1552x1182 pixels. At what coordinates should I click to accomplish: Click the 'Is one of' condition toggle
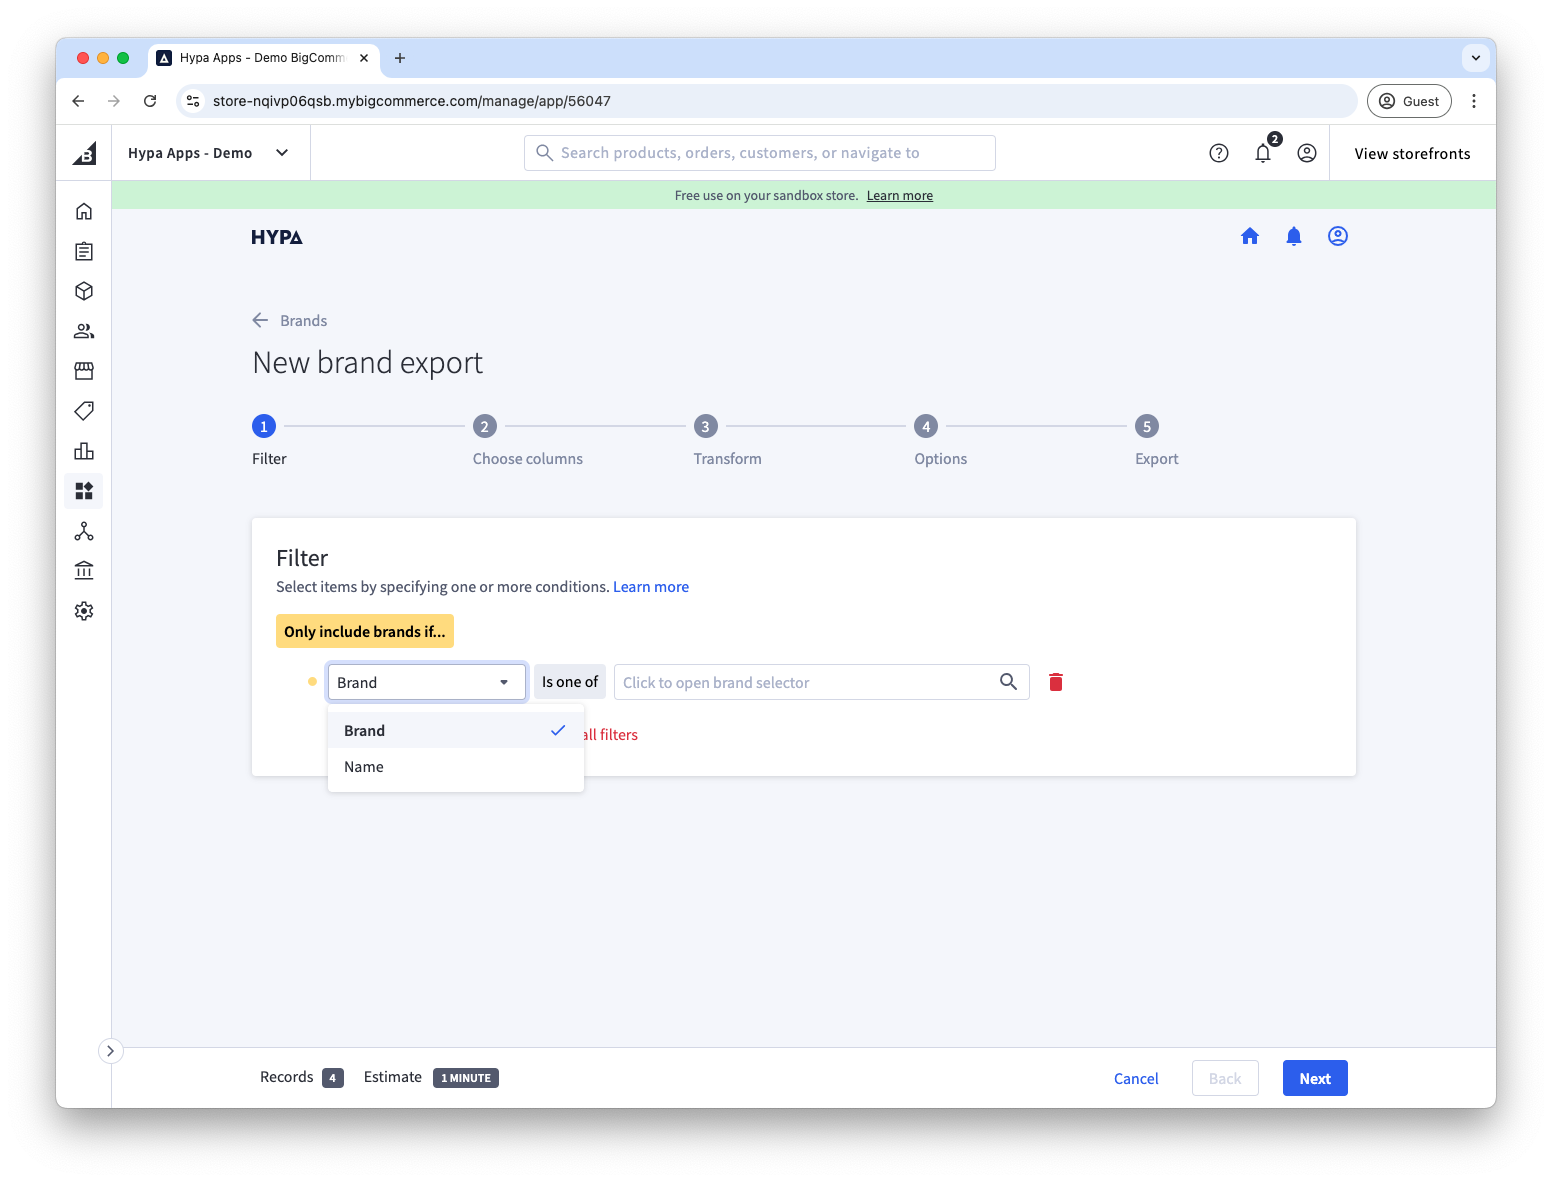(569, 681)
